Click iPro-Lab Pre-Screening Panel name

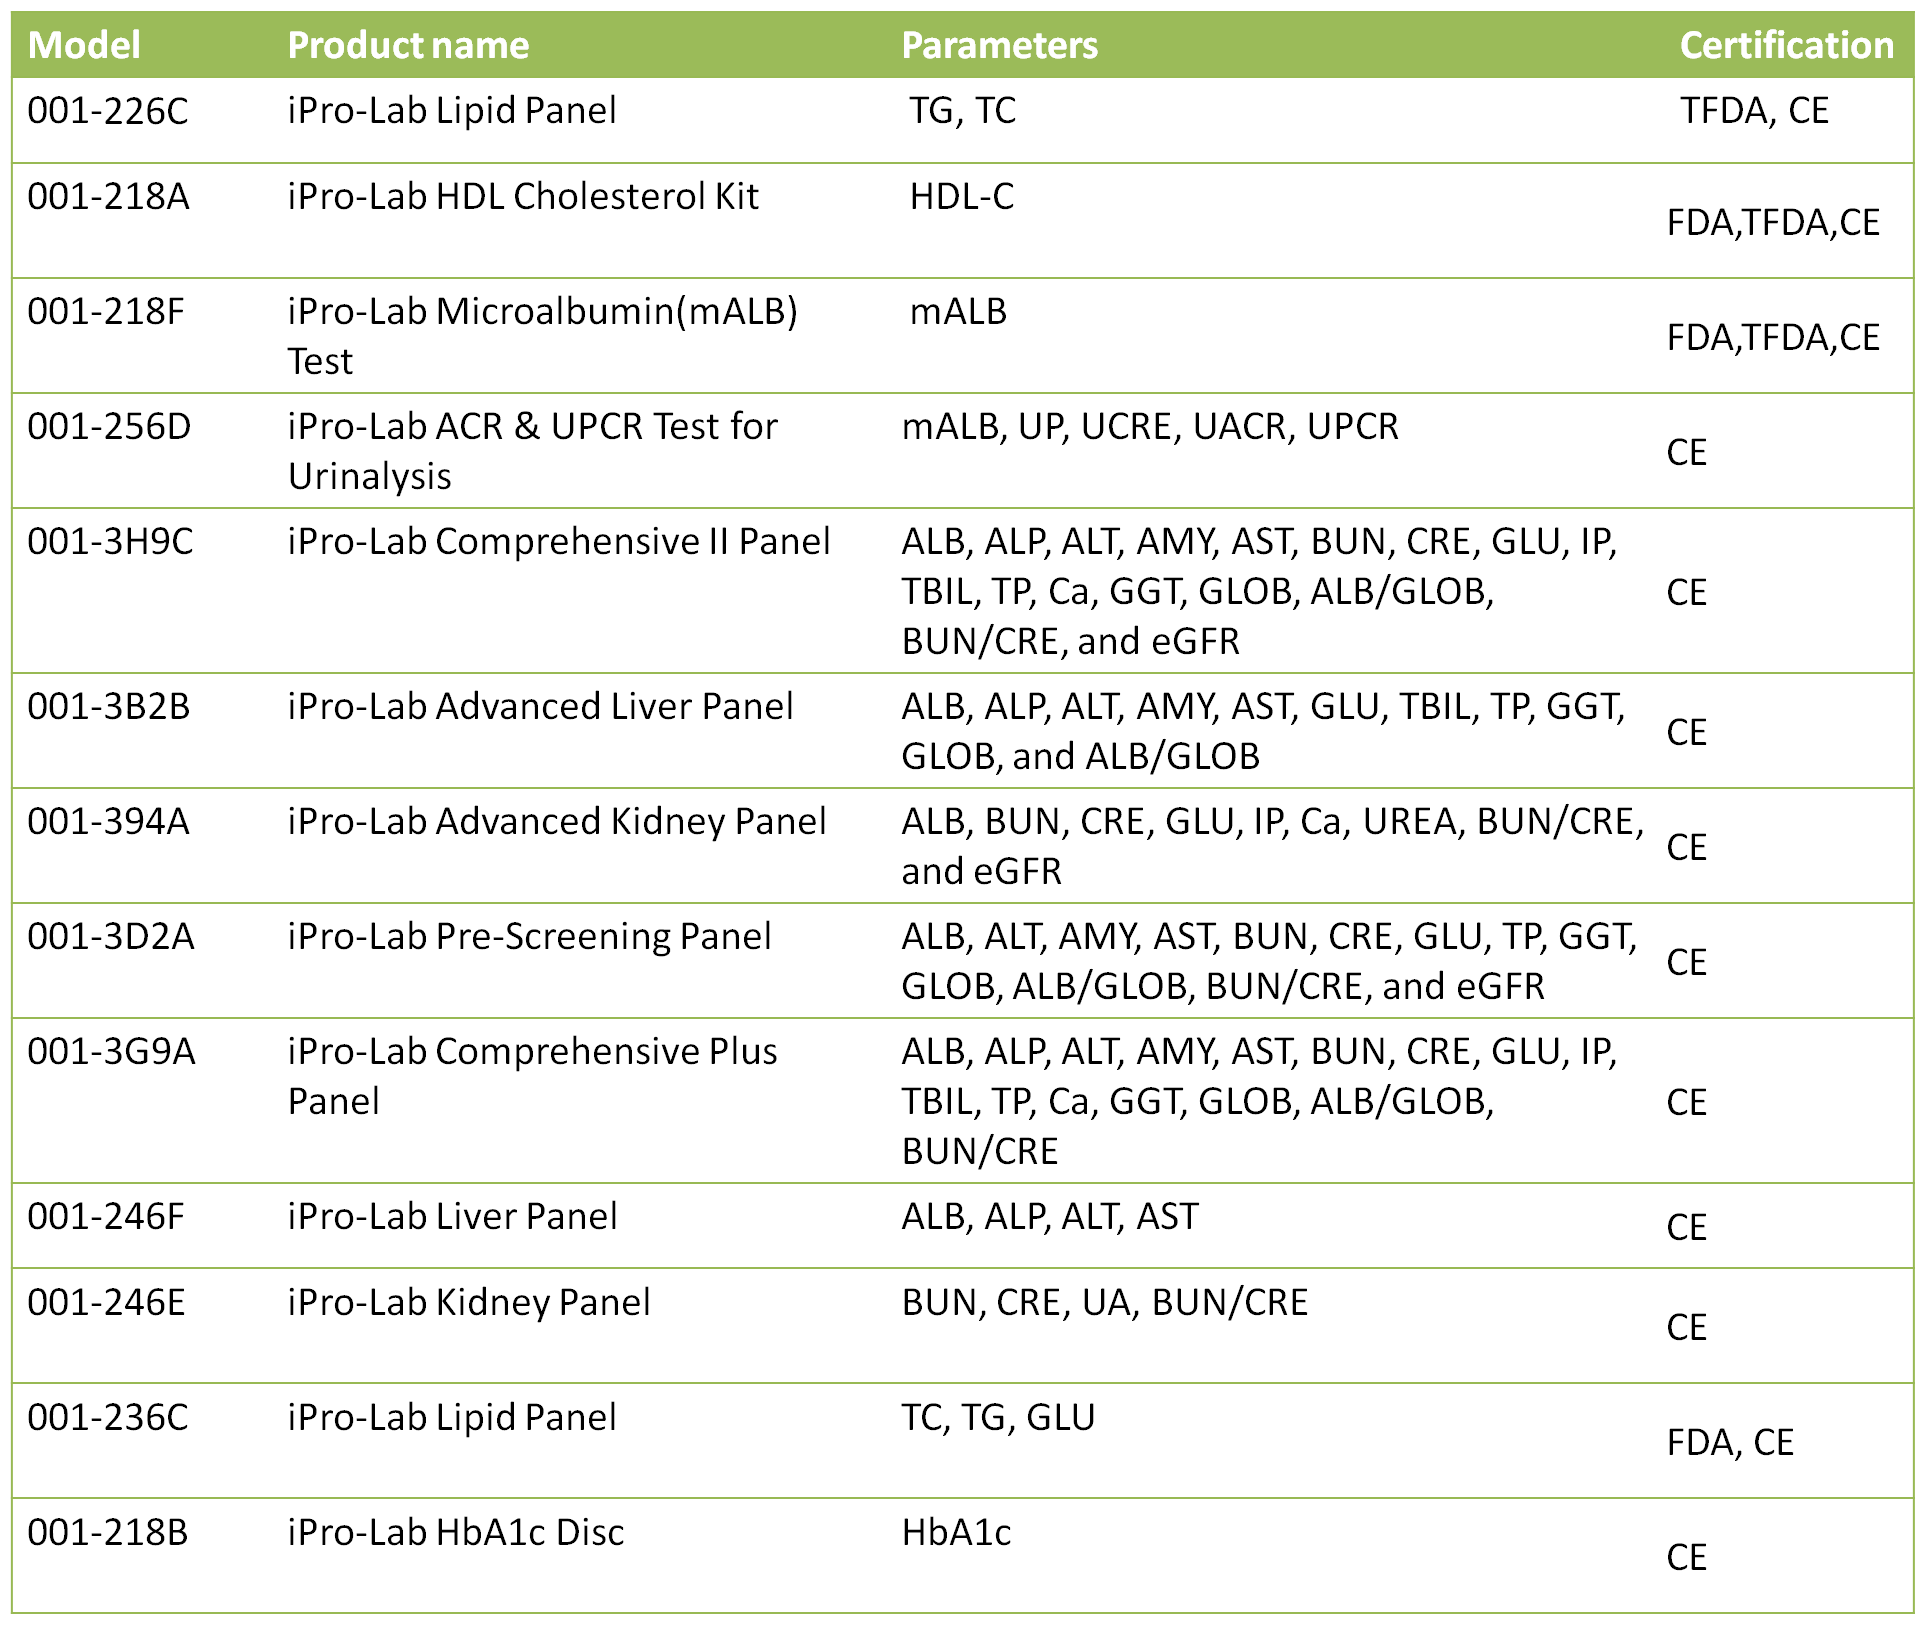[x=529, y=937]
